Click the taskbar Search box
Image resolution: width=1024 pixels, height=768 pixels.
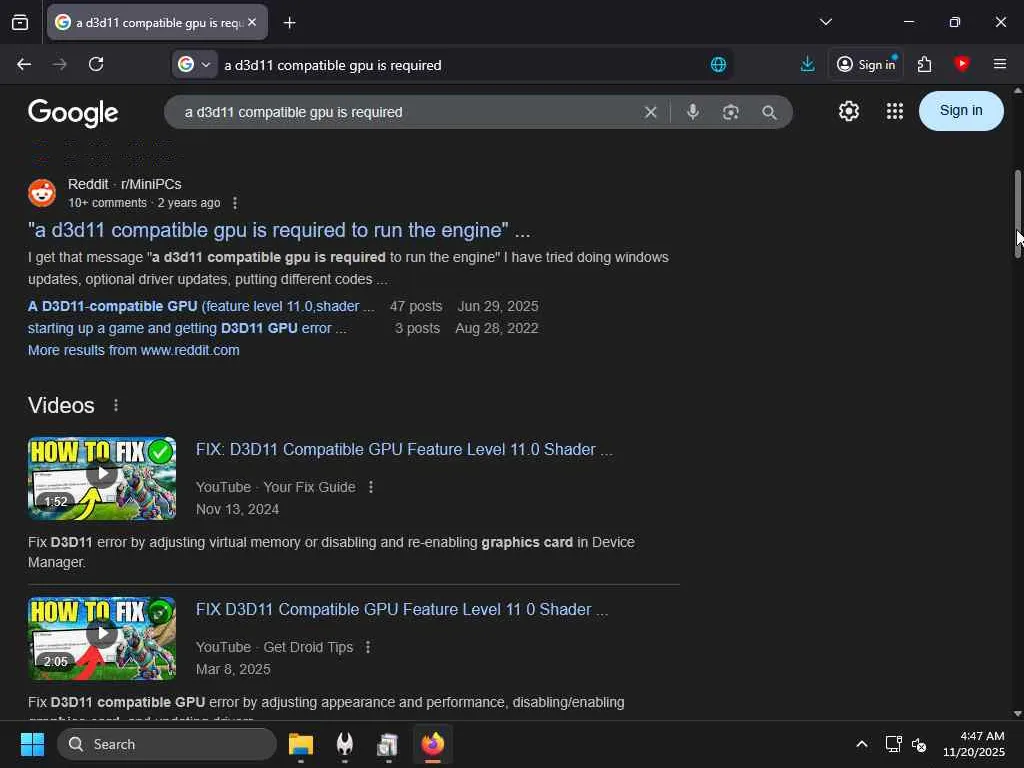167,744
